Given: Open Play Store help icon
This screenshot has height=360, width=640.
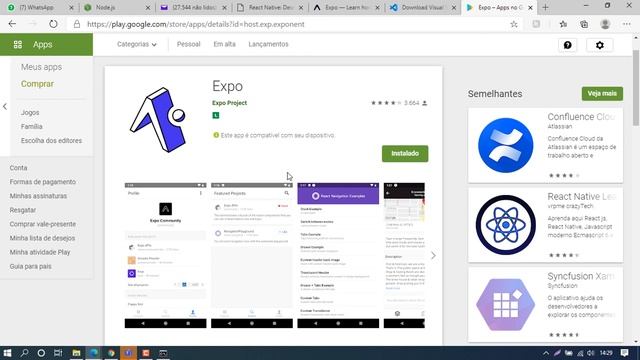Looking at the screenshot, I should pos(568,45).
